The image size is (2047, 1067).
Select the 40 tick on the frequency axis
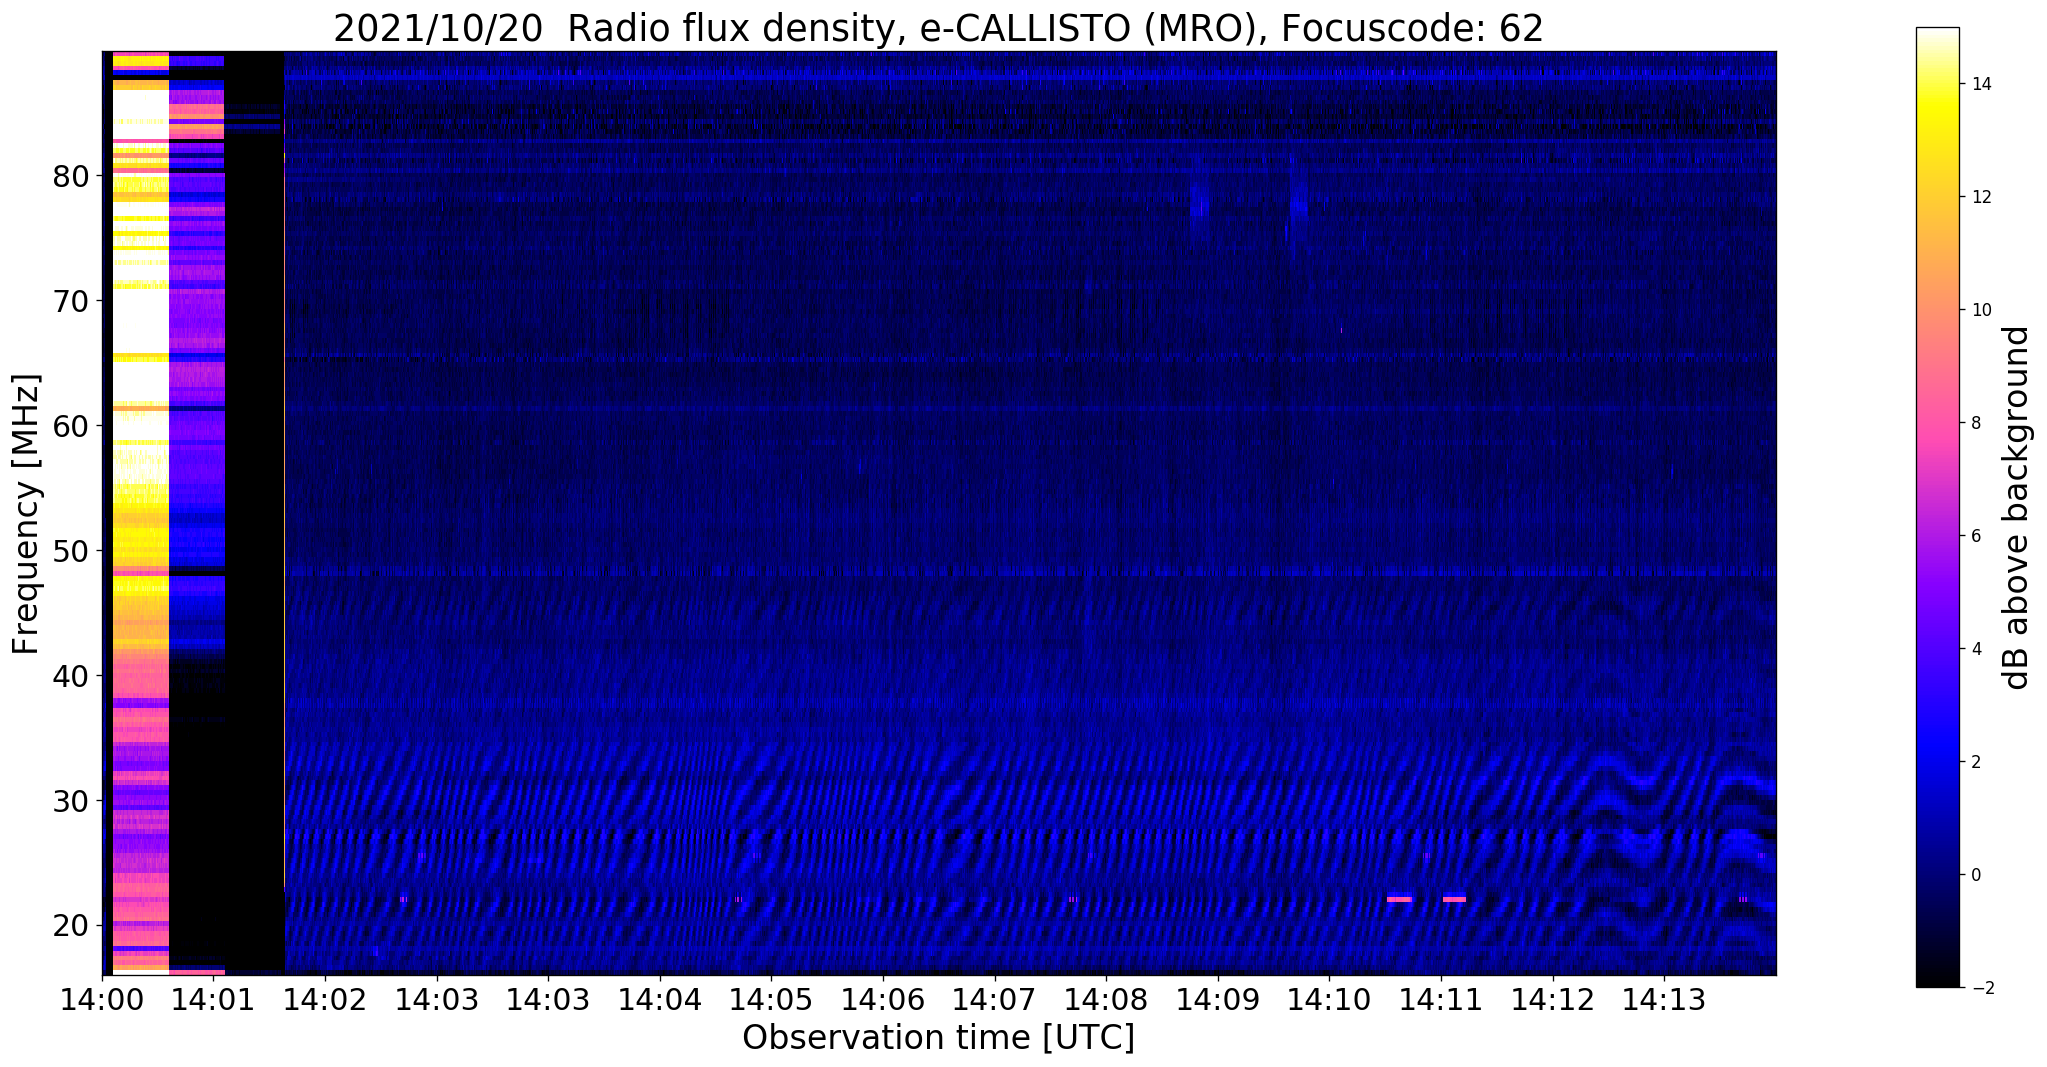click(72, 676)
